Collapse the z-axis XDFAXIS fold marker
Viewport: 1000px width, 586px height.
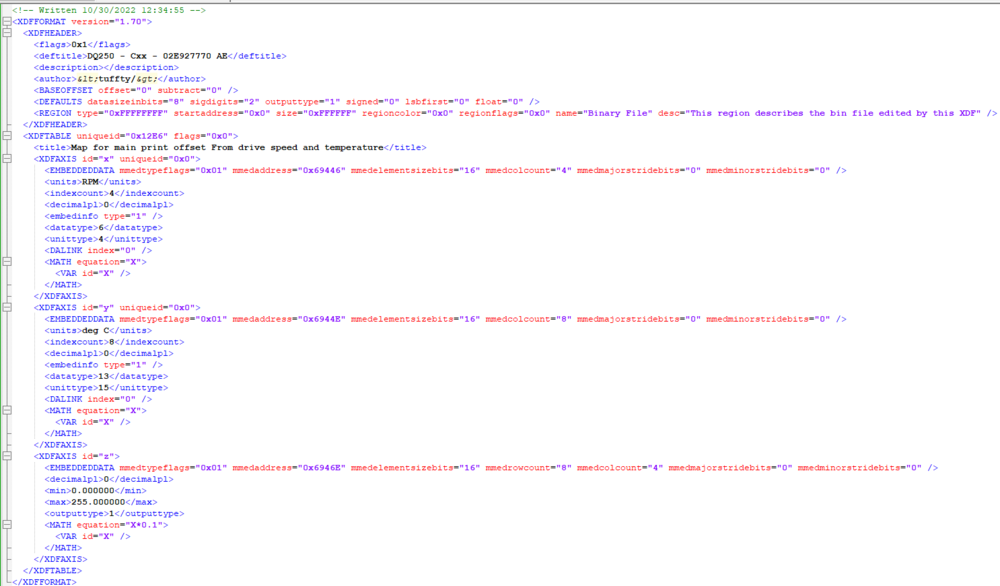pyautogui.click(x=5, y=456)
